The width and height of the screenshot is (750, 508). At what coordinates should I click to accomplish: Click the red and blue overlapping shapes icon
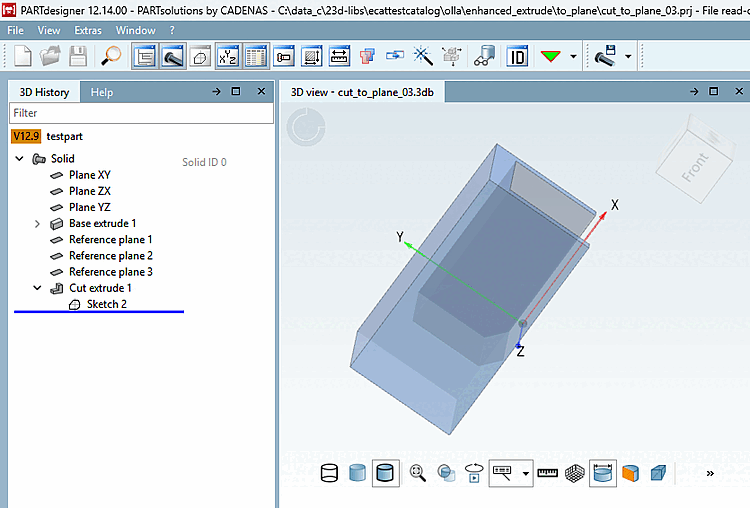point(367,56)
